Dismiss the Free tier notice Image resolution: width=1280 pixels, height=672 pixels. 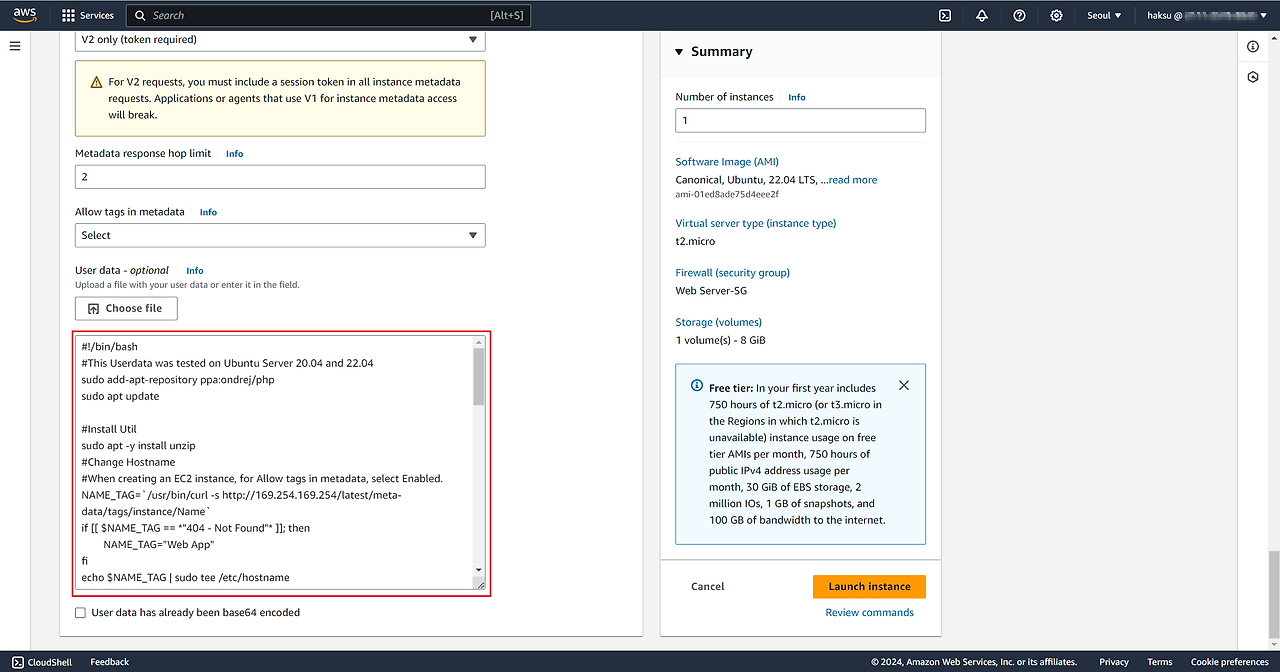[904, 385]
